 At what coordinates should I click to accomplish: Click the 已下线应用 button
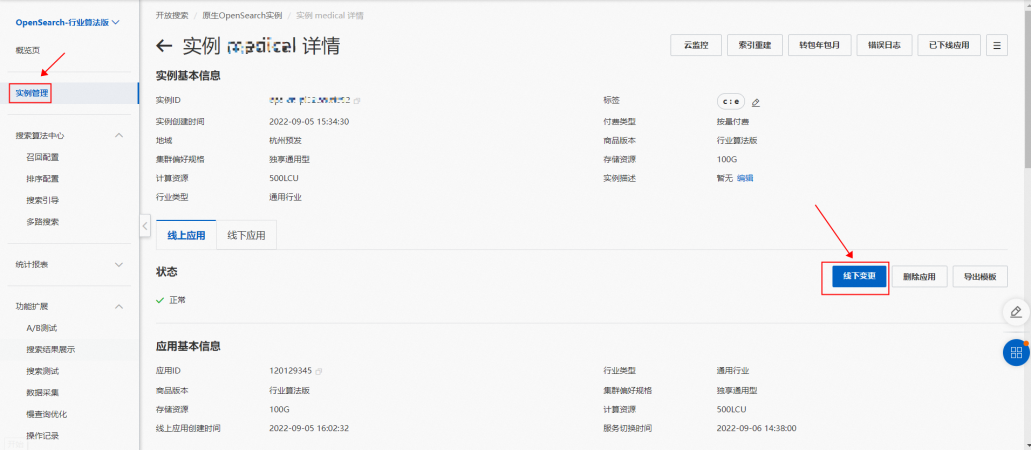pos(949,45)
